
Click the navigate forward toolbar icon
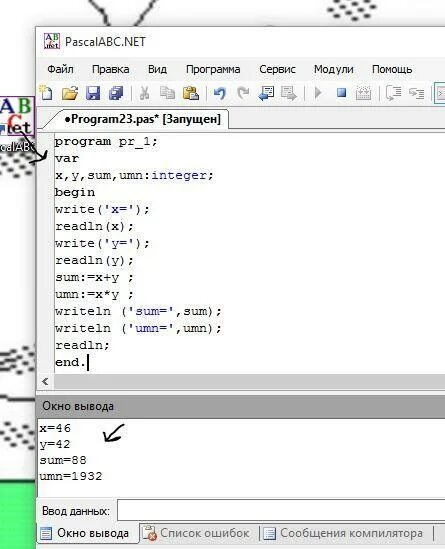click(x=289, y=93)
